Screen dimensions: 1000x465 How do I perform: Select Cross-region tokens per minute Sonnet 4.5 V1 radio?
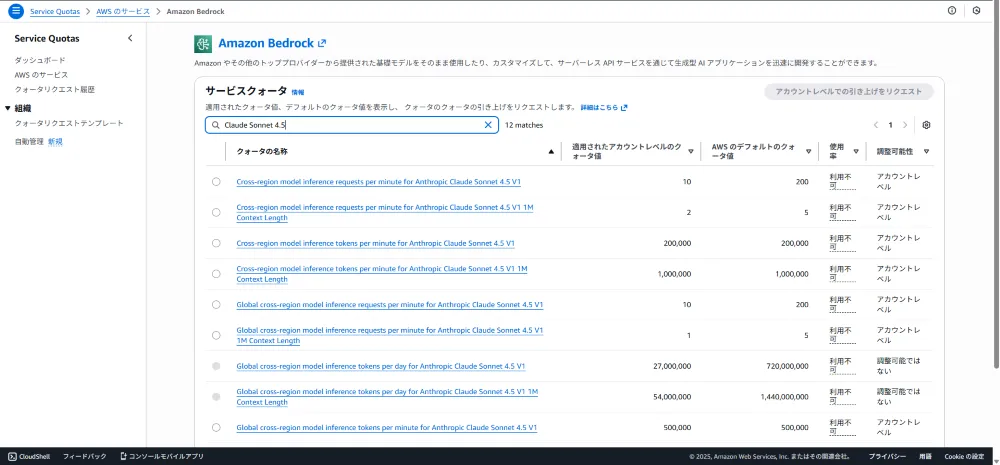point(216,243)
